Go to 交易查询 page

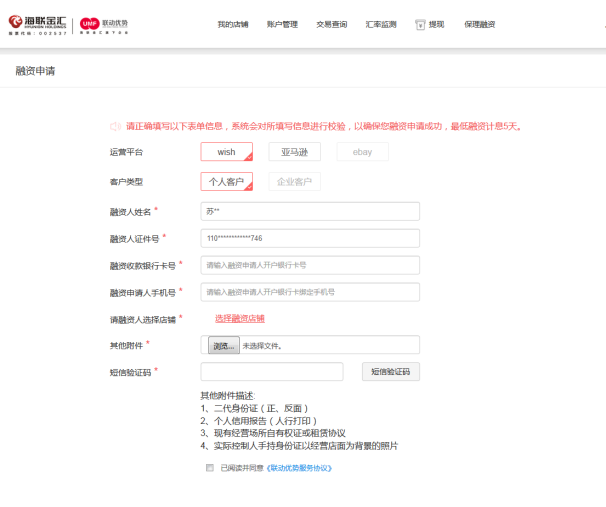point(331,24)
